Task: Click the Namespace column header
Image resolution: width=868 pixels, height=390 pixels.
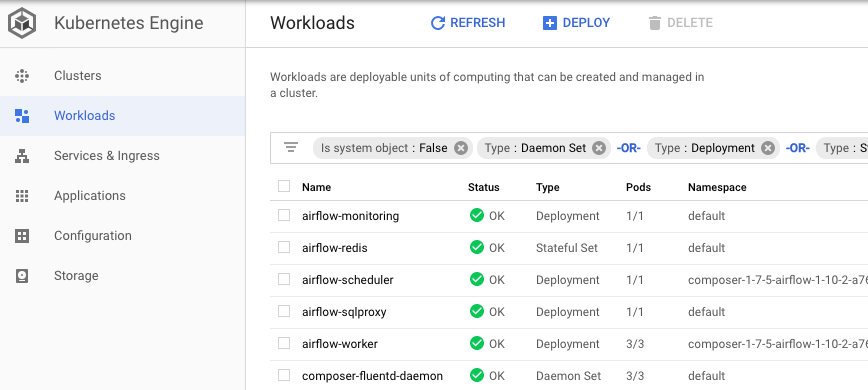Action: [x=717, y=187]
